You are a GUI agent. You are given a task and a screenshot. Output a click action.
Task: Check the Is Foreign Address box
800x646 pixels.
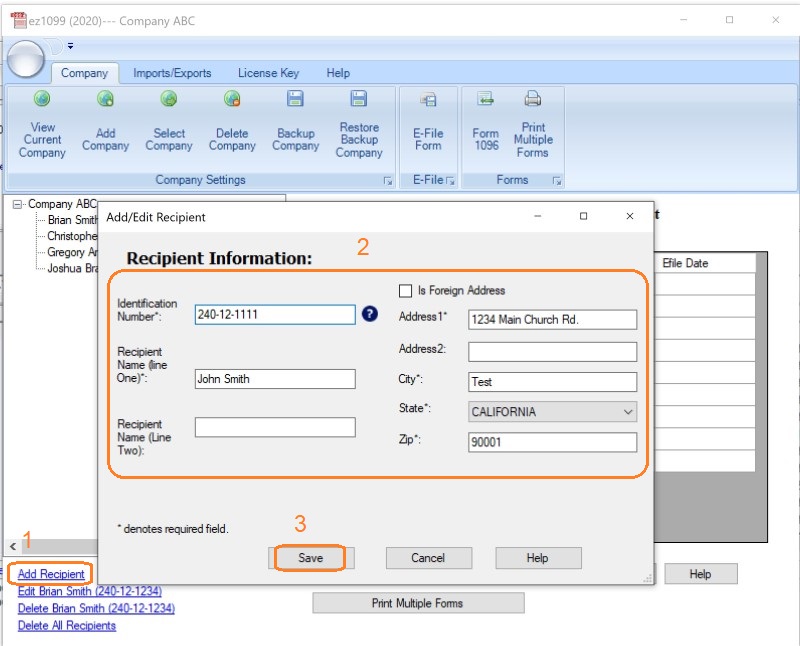(405, 291)
